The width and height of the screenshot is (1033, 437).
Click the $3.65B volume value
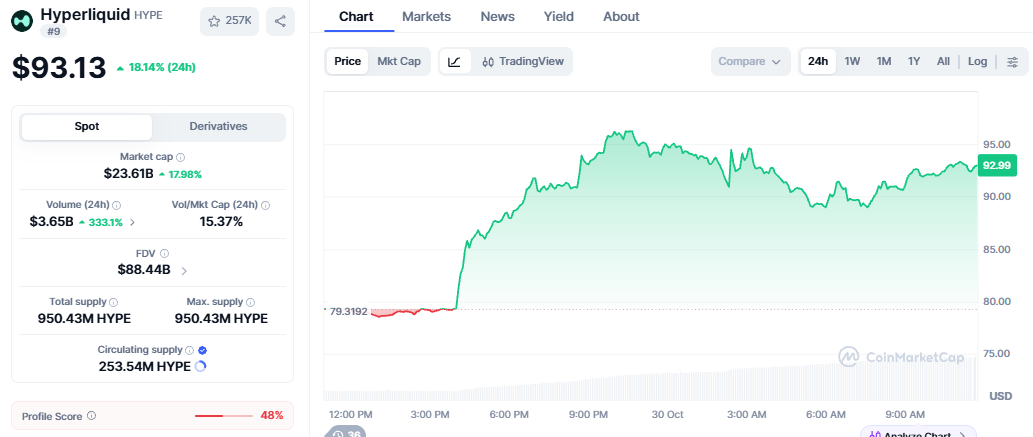pyautogui.click(x=51, y=222)
